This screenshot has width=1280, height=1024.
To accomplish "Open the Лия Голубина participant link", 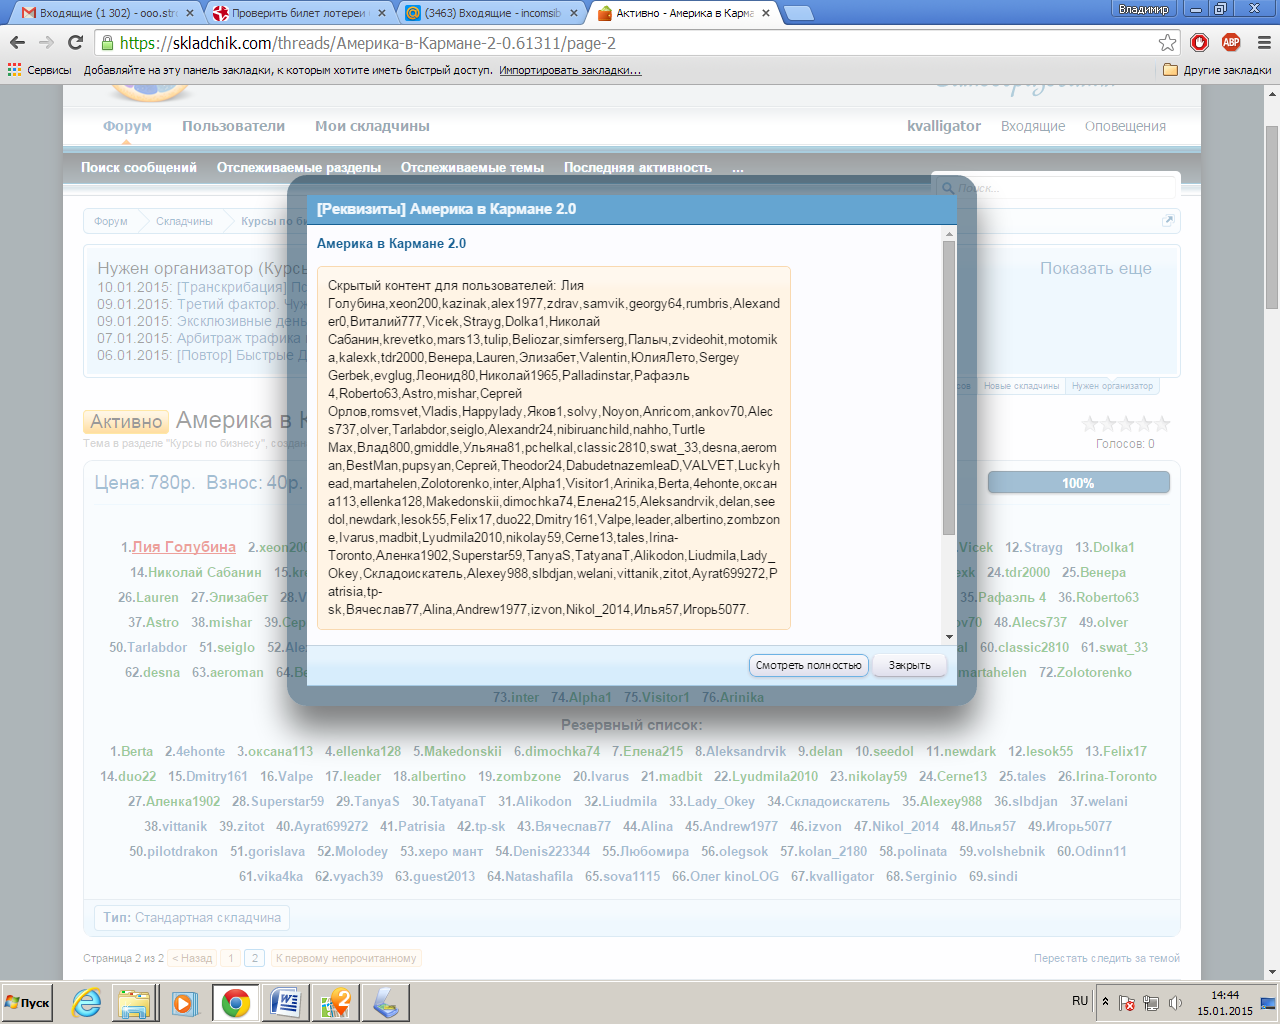I will 184,547.
